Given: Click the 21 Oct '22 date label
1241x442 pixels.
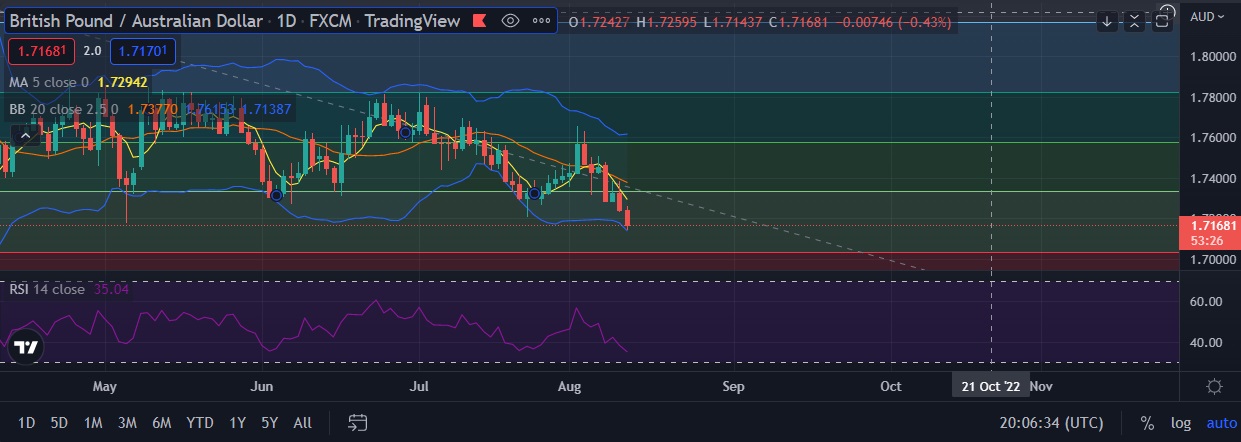Looking at the screenshot, I should tap(991, 386).
